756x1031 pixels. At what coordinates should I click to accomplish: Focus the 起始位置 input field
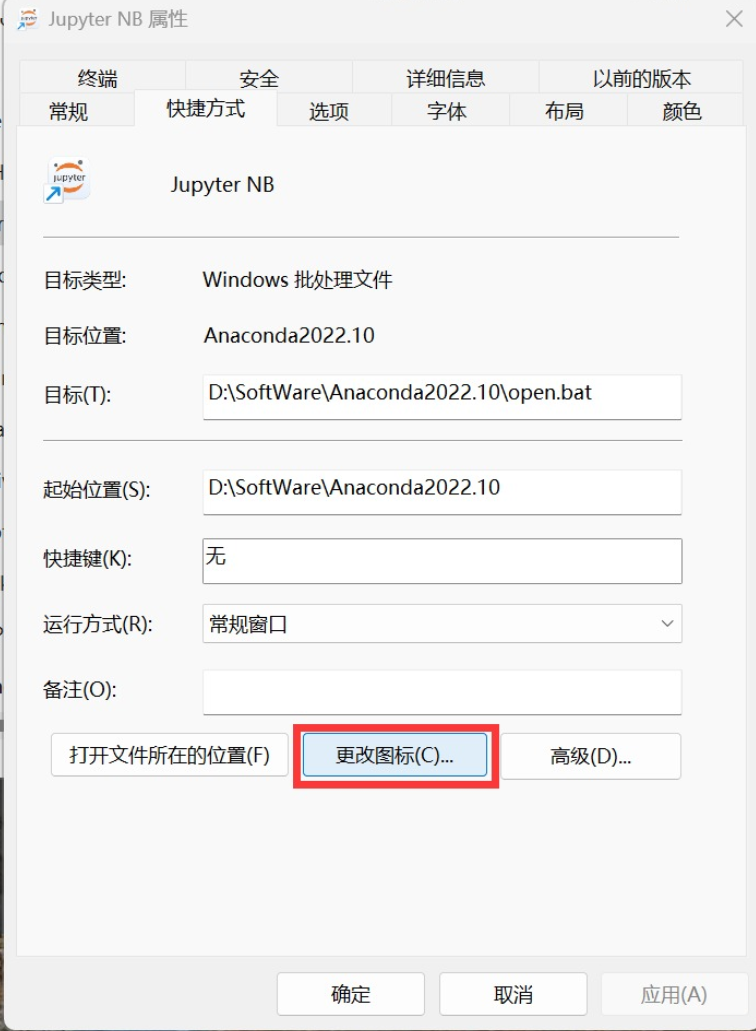pos(442,492)
